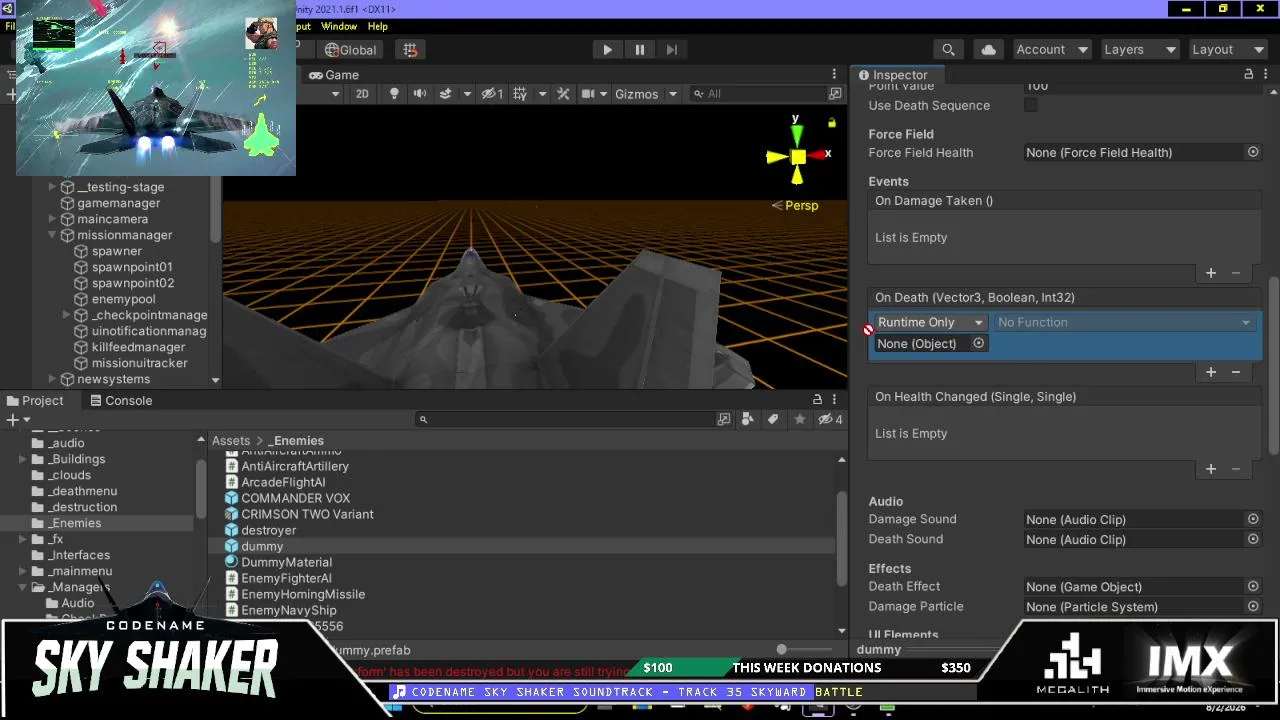1280x720 pixels.
Task: Select the dummy prefab asset
Action: click(262, 546)
